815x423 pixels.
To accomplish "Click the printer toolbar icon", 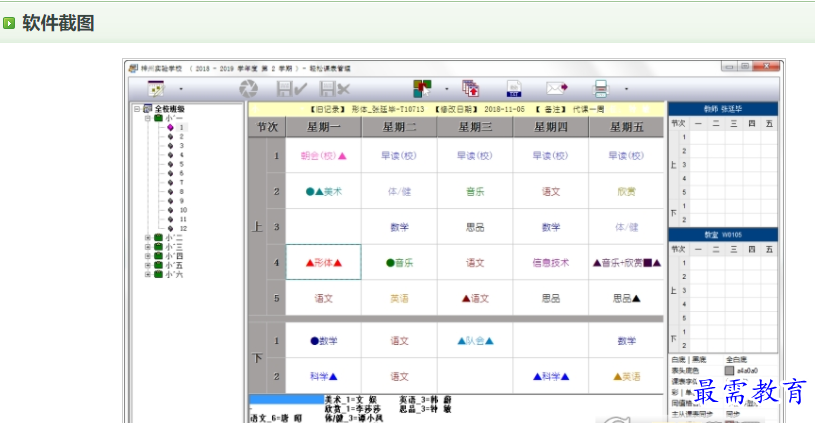I will (601, 89).
